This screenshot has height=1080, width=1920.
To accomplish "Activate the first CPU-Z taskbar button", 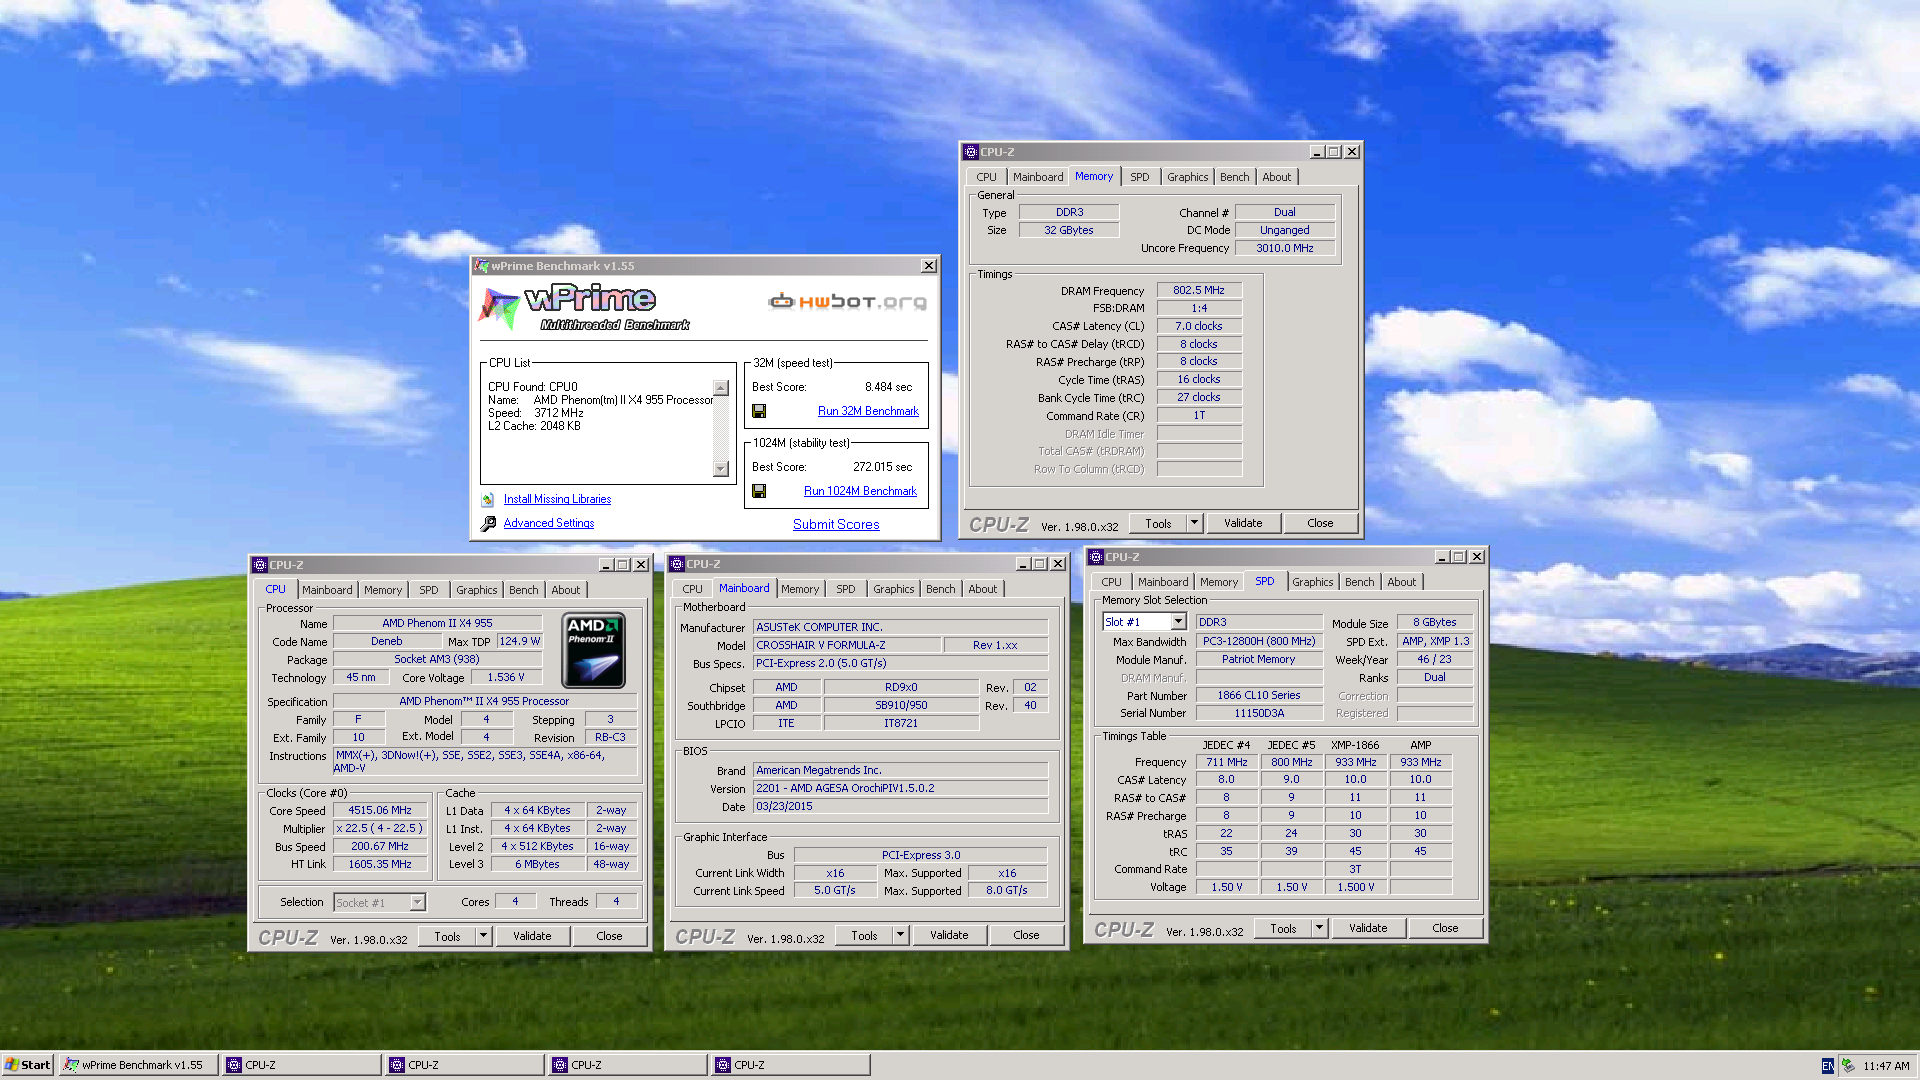I will [x=302, y=1065].
